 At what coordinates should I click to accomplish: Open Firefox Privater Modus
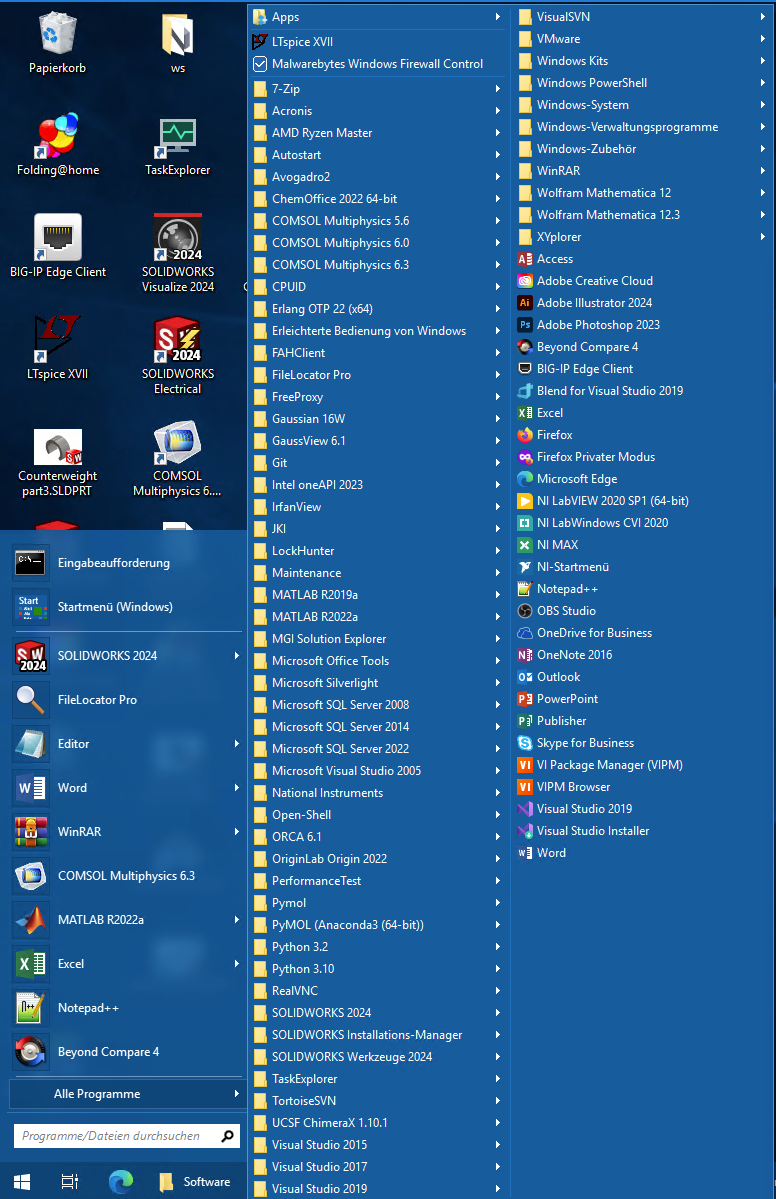tap(596, 457)
